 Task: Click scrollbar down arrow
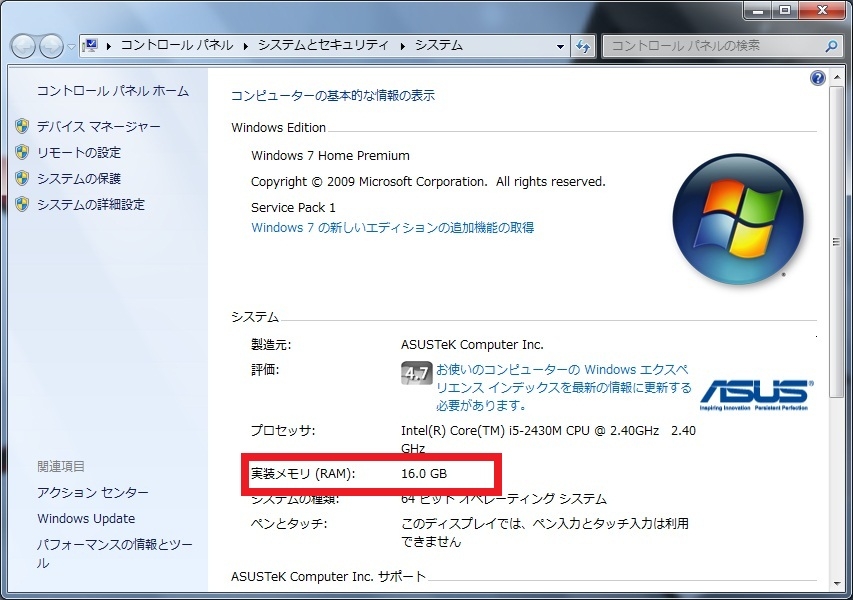pyautogui.click(x=836, y=584)
